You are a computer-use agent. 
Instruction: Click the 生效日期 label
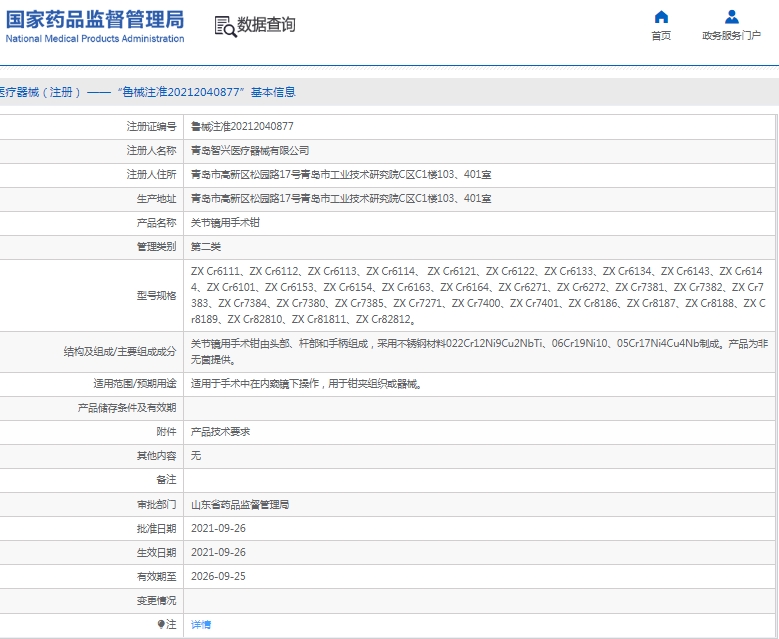[x=156, y=552]
